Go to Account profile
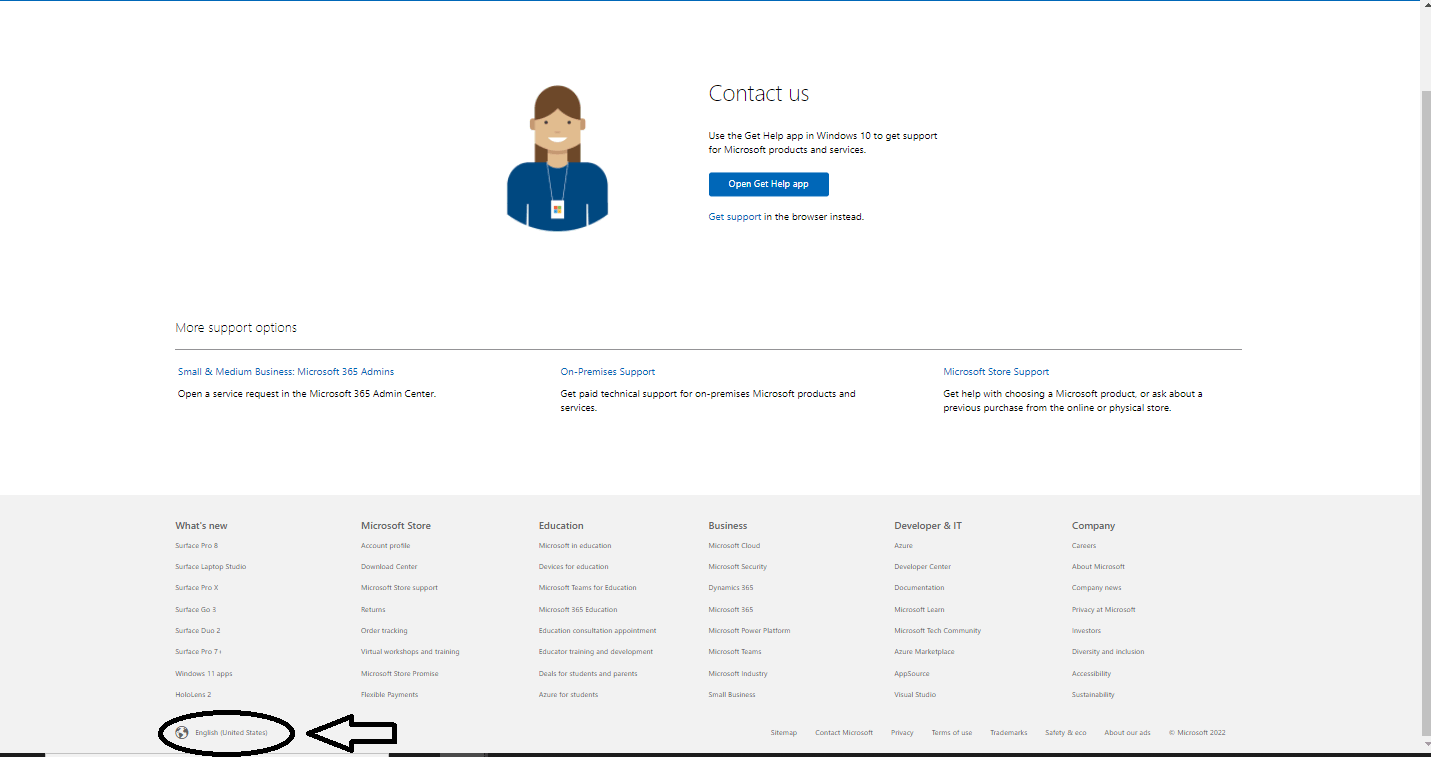Image resolution: width=1431 pixels, height=757 pixels. pyautogui.click(x=385, y=546)
